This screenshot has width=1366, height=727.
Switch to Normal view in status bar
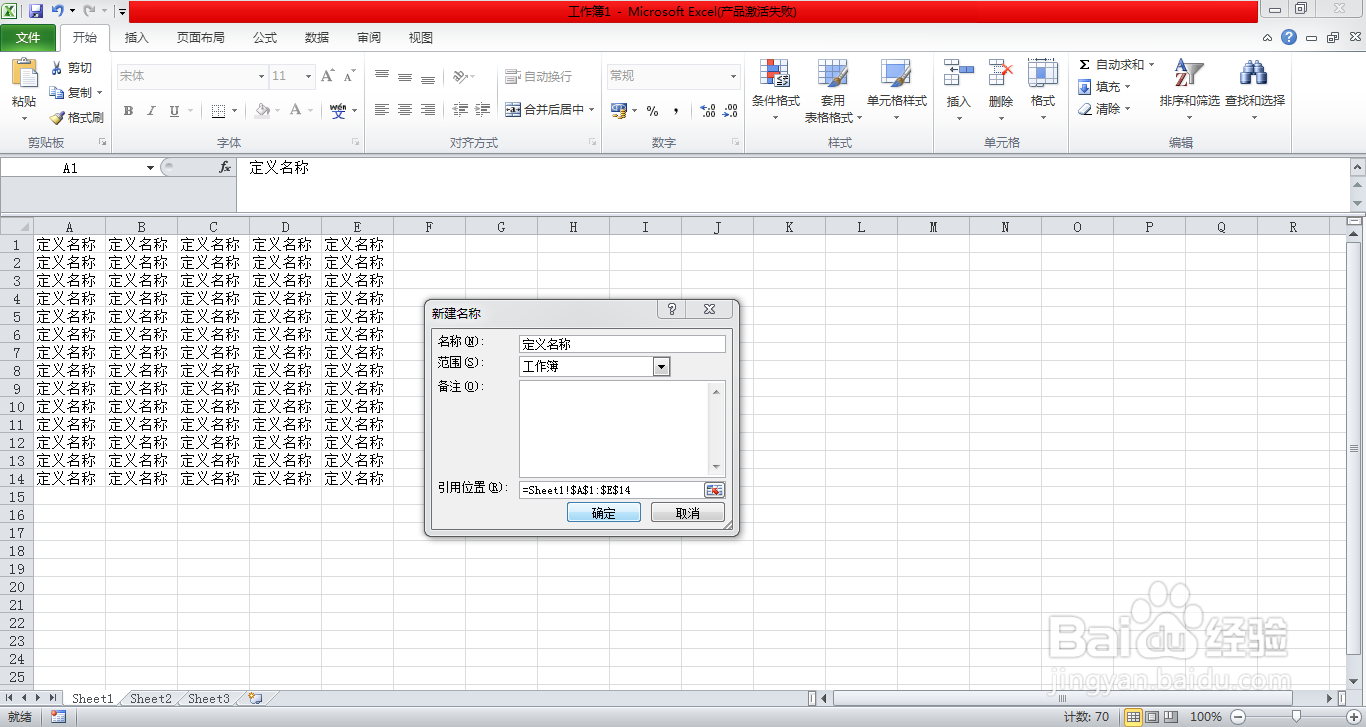(x=1133, y=717)
